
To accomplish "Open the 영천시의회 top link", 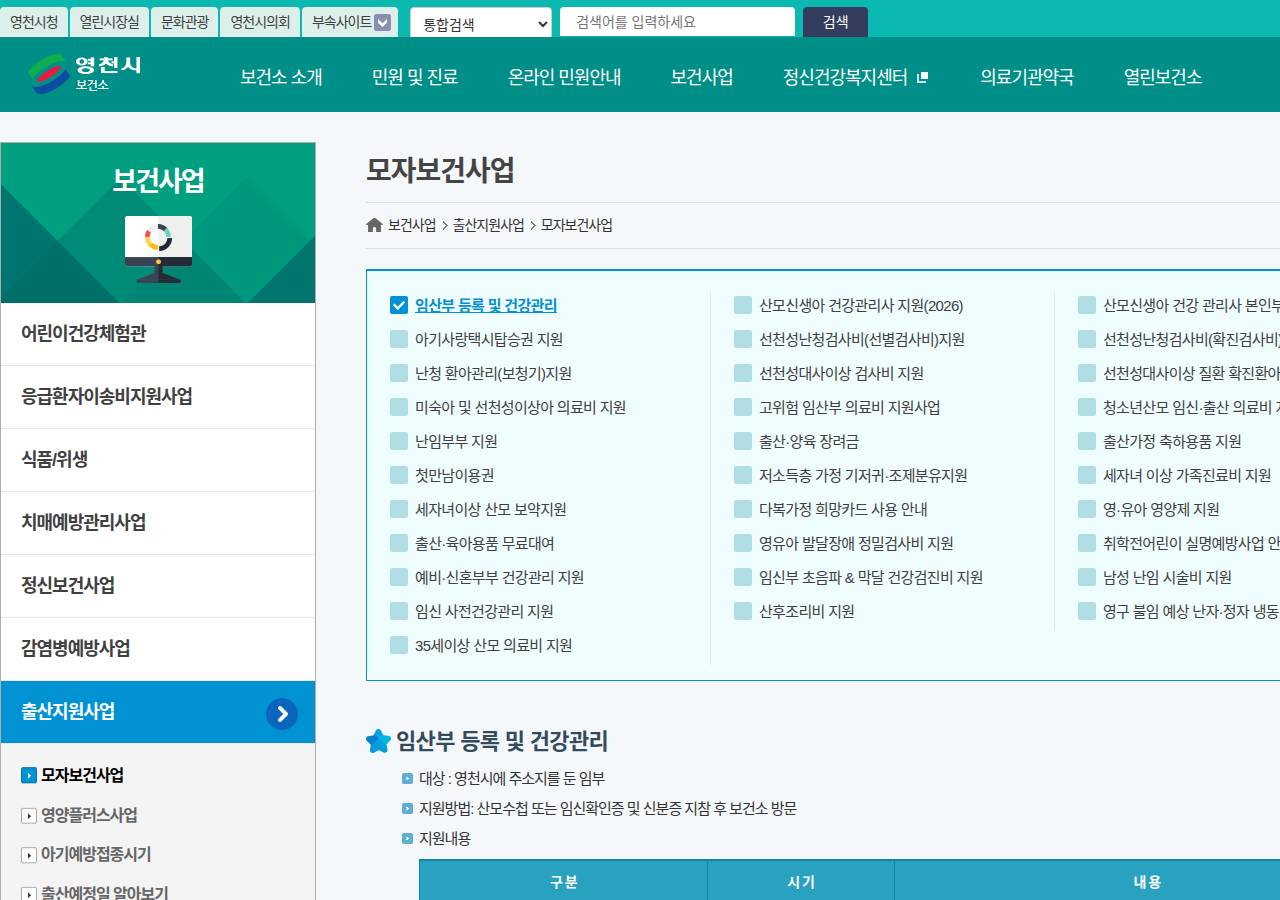I will click(260, 22).
